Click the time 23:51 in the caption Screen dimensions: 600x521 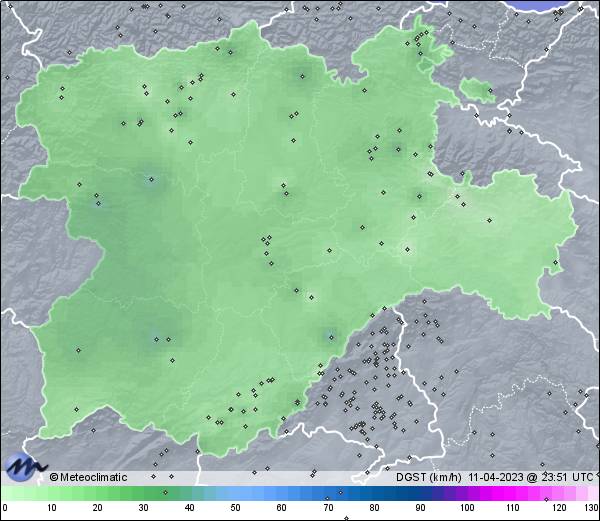[554, 477]
